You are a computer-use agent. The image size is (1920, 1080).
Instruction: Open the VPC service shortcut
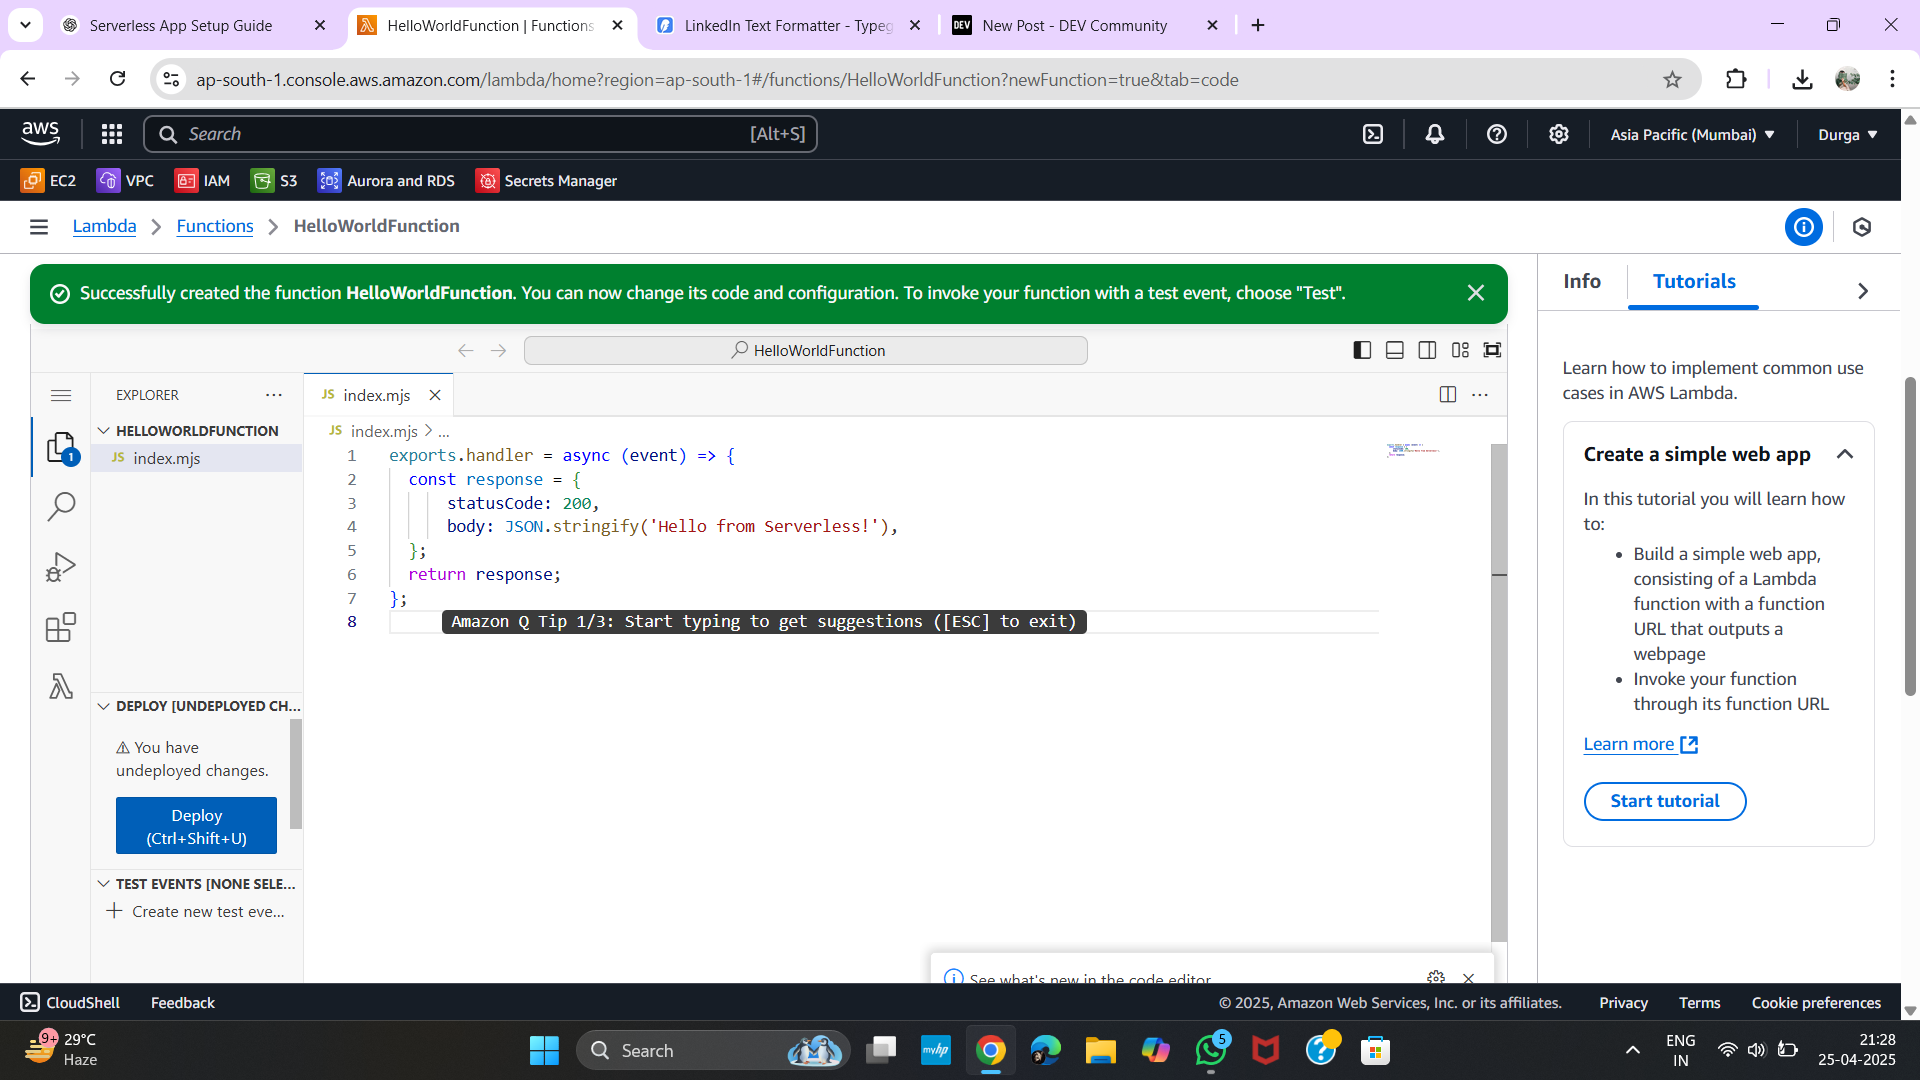point(125,181)
